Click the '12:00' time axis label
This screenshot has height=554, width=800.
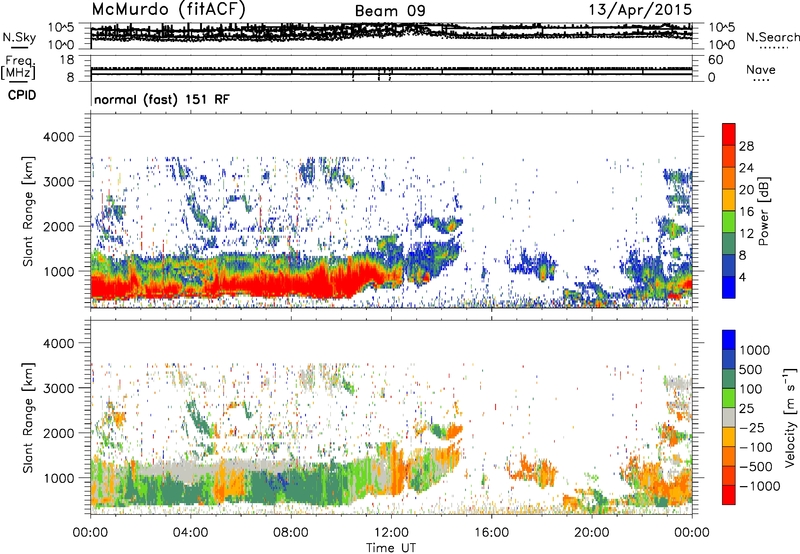coord(391,533)
